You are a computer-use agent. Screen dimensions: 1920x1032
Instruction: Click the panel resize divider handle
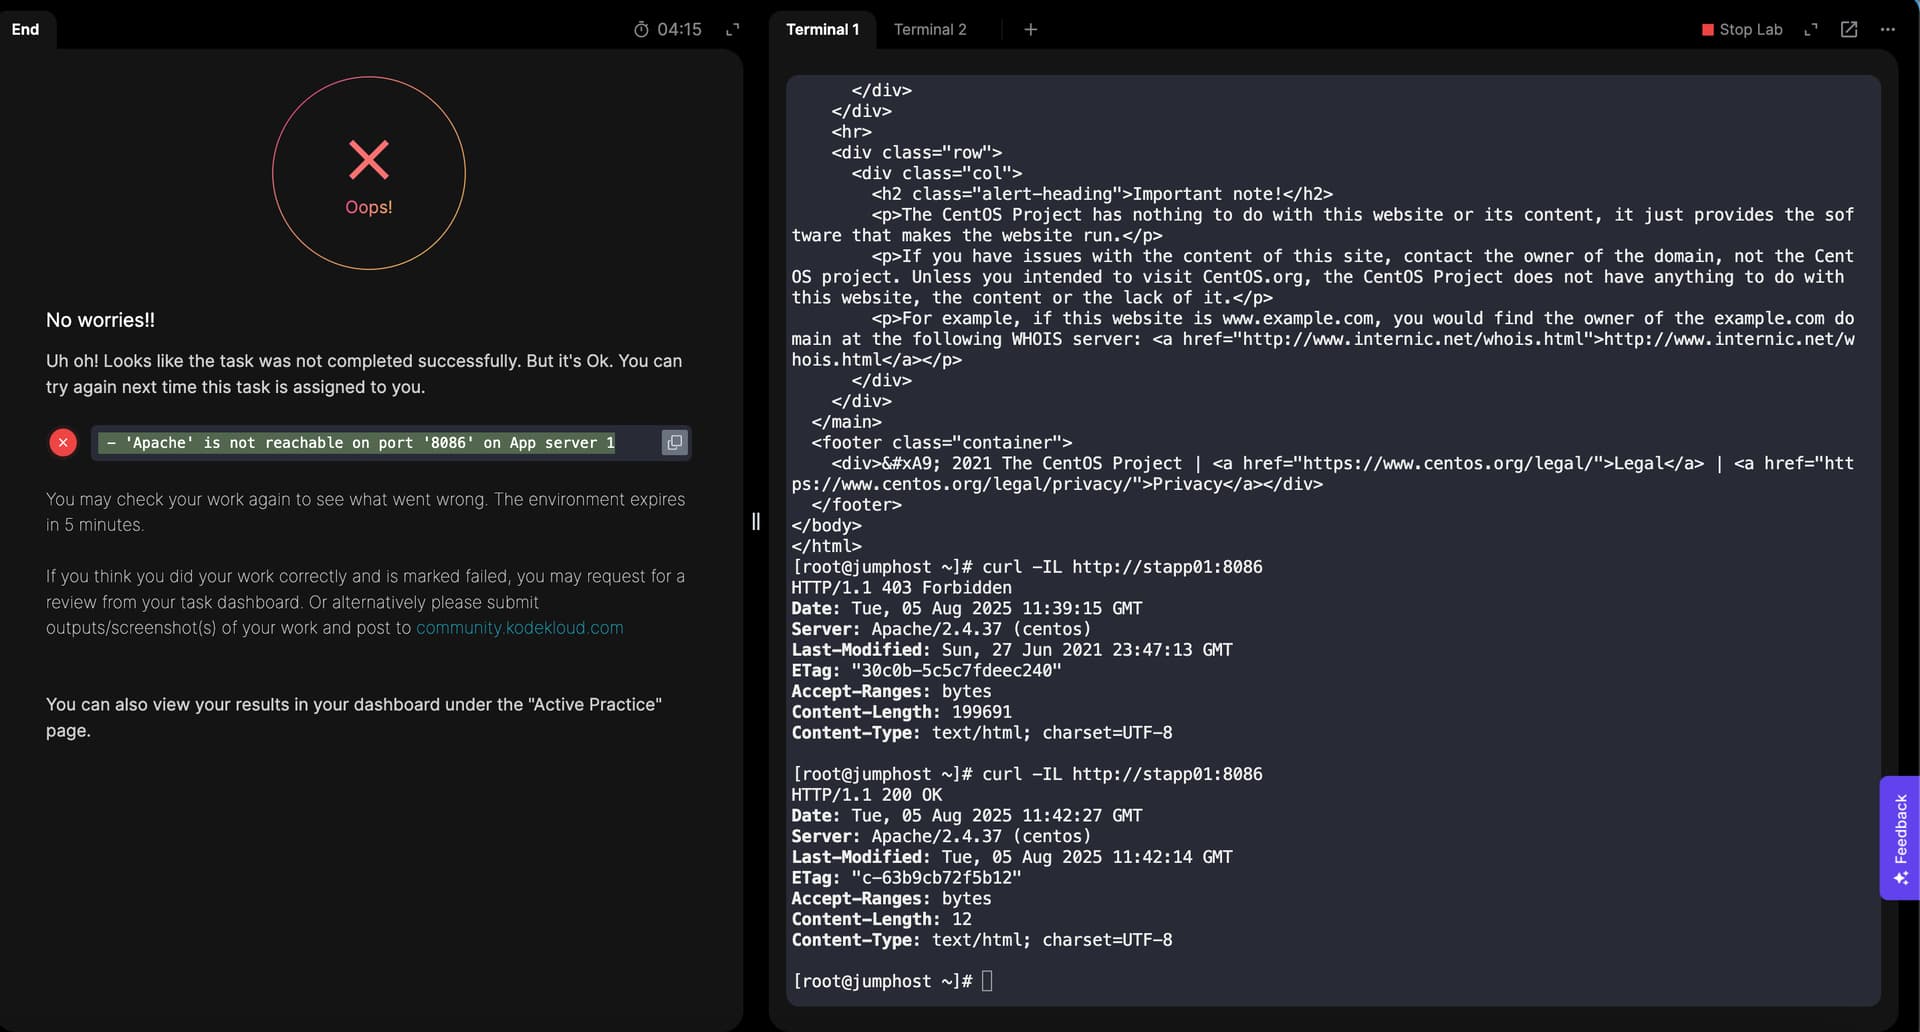756,521
